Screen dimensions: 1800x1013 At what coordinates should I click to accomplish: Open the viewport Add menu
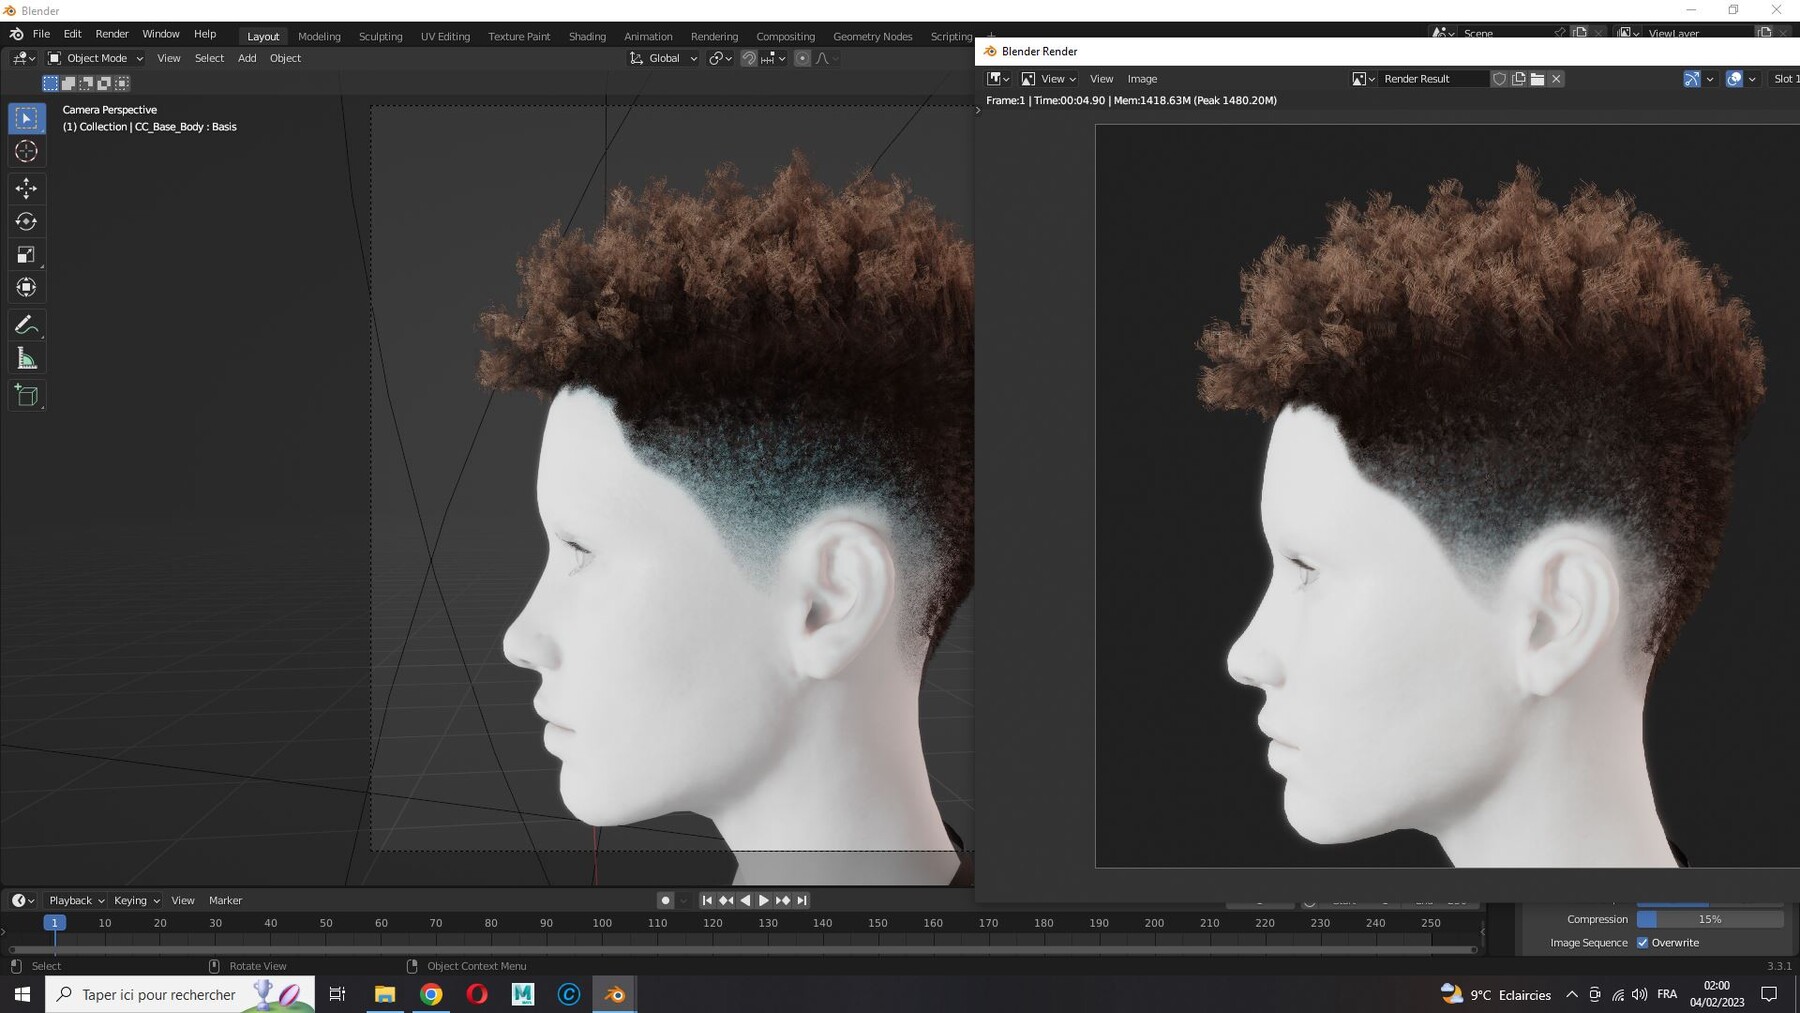pos(247,58)
